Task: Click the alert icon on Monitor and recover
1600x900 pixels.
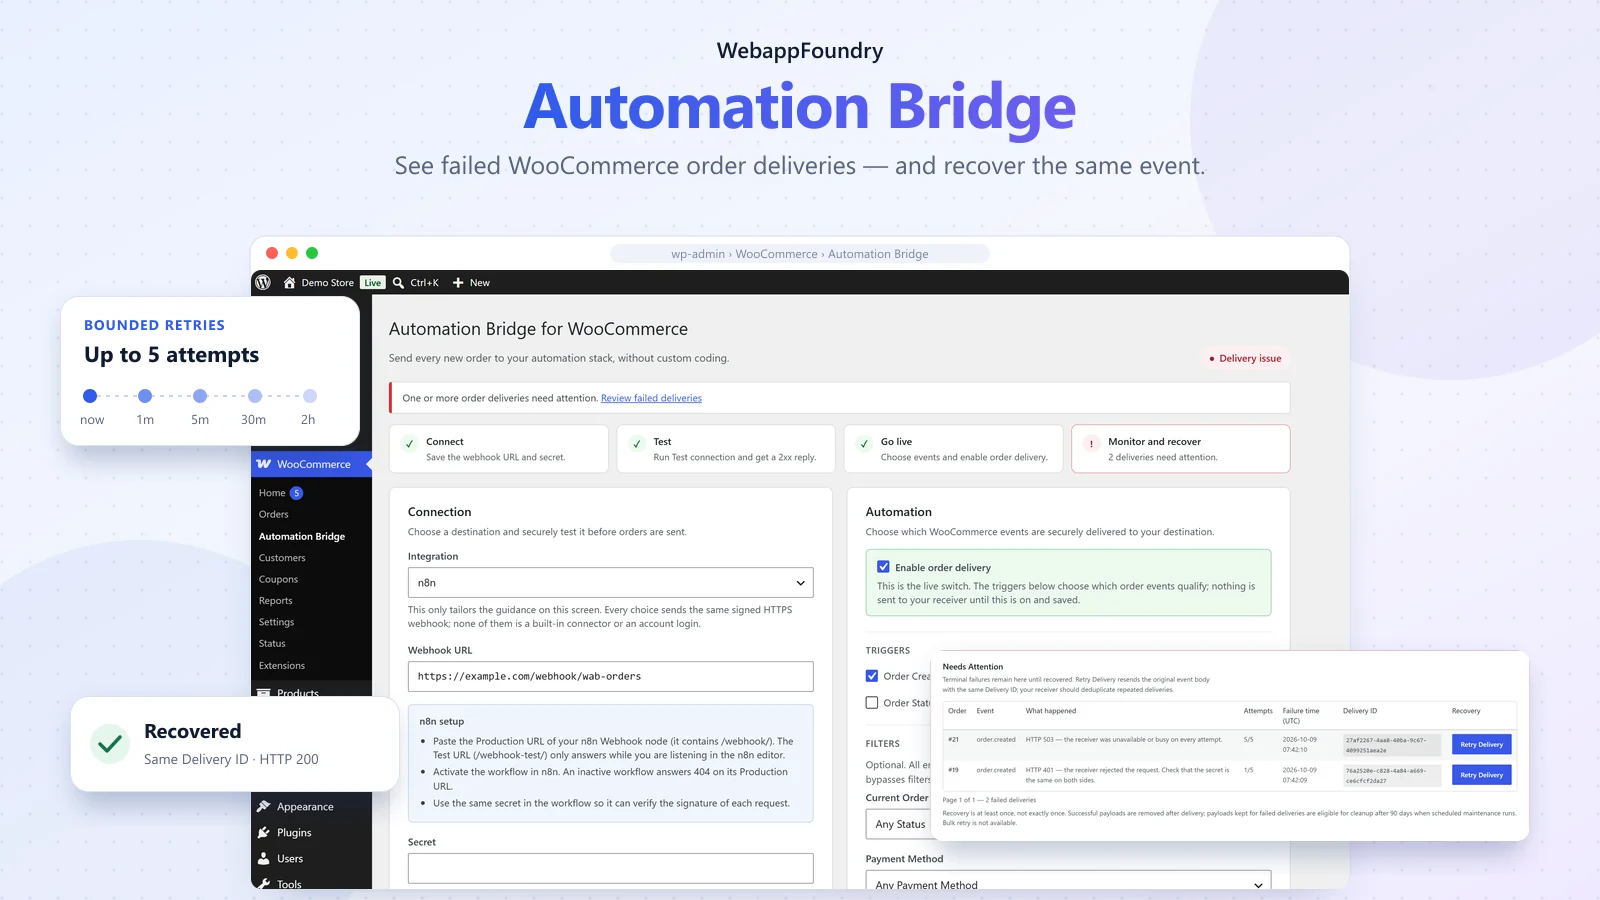Action: pyautogui.click(x=1091, y=444)
